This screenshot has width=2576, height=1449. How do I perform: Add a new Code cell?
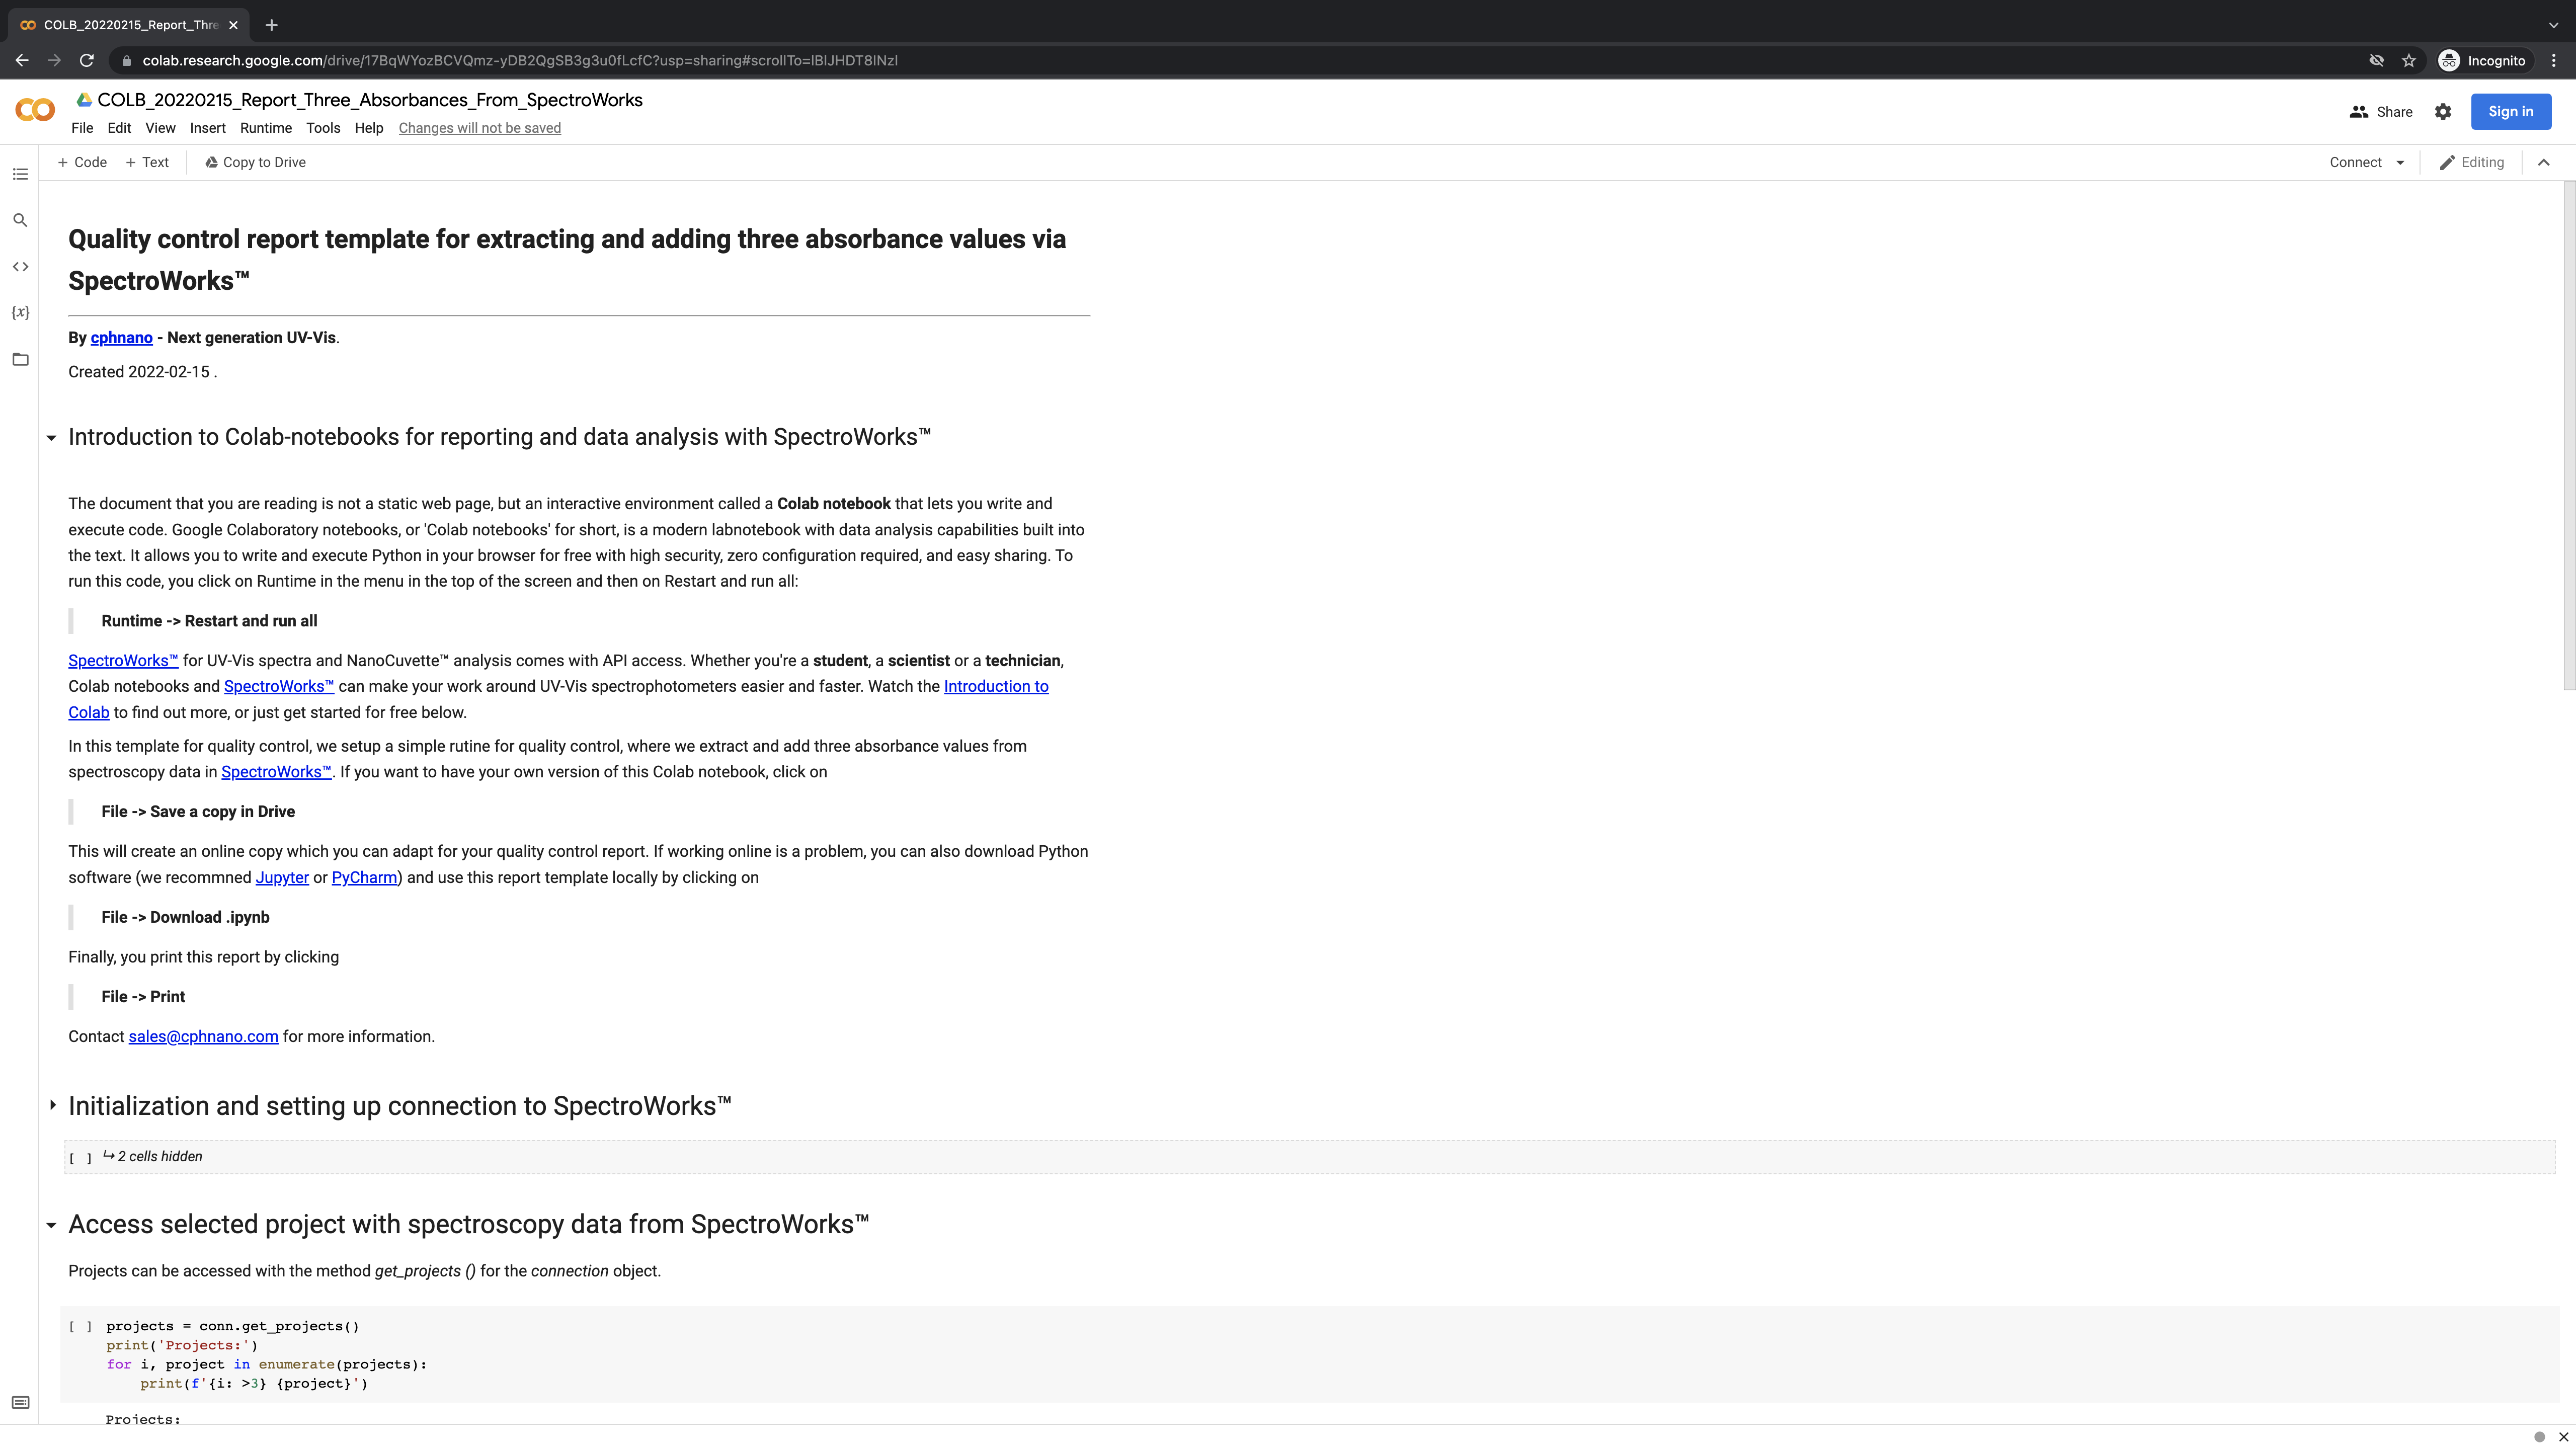coord(82,162)
